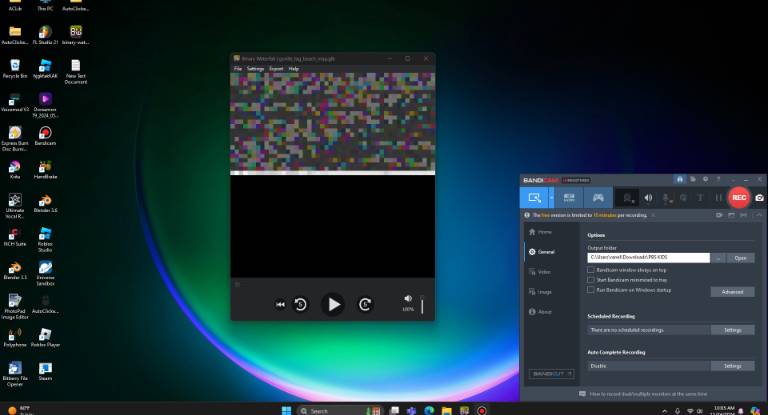
Task: Open the Help menu in Binary Waterfall
Action: coord(293,69)
